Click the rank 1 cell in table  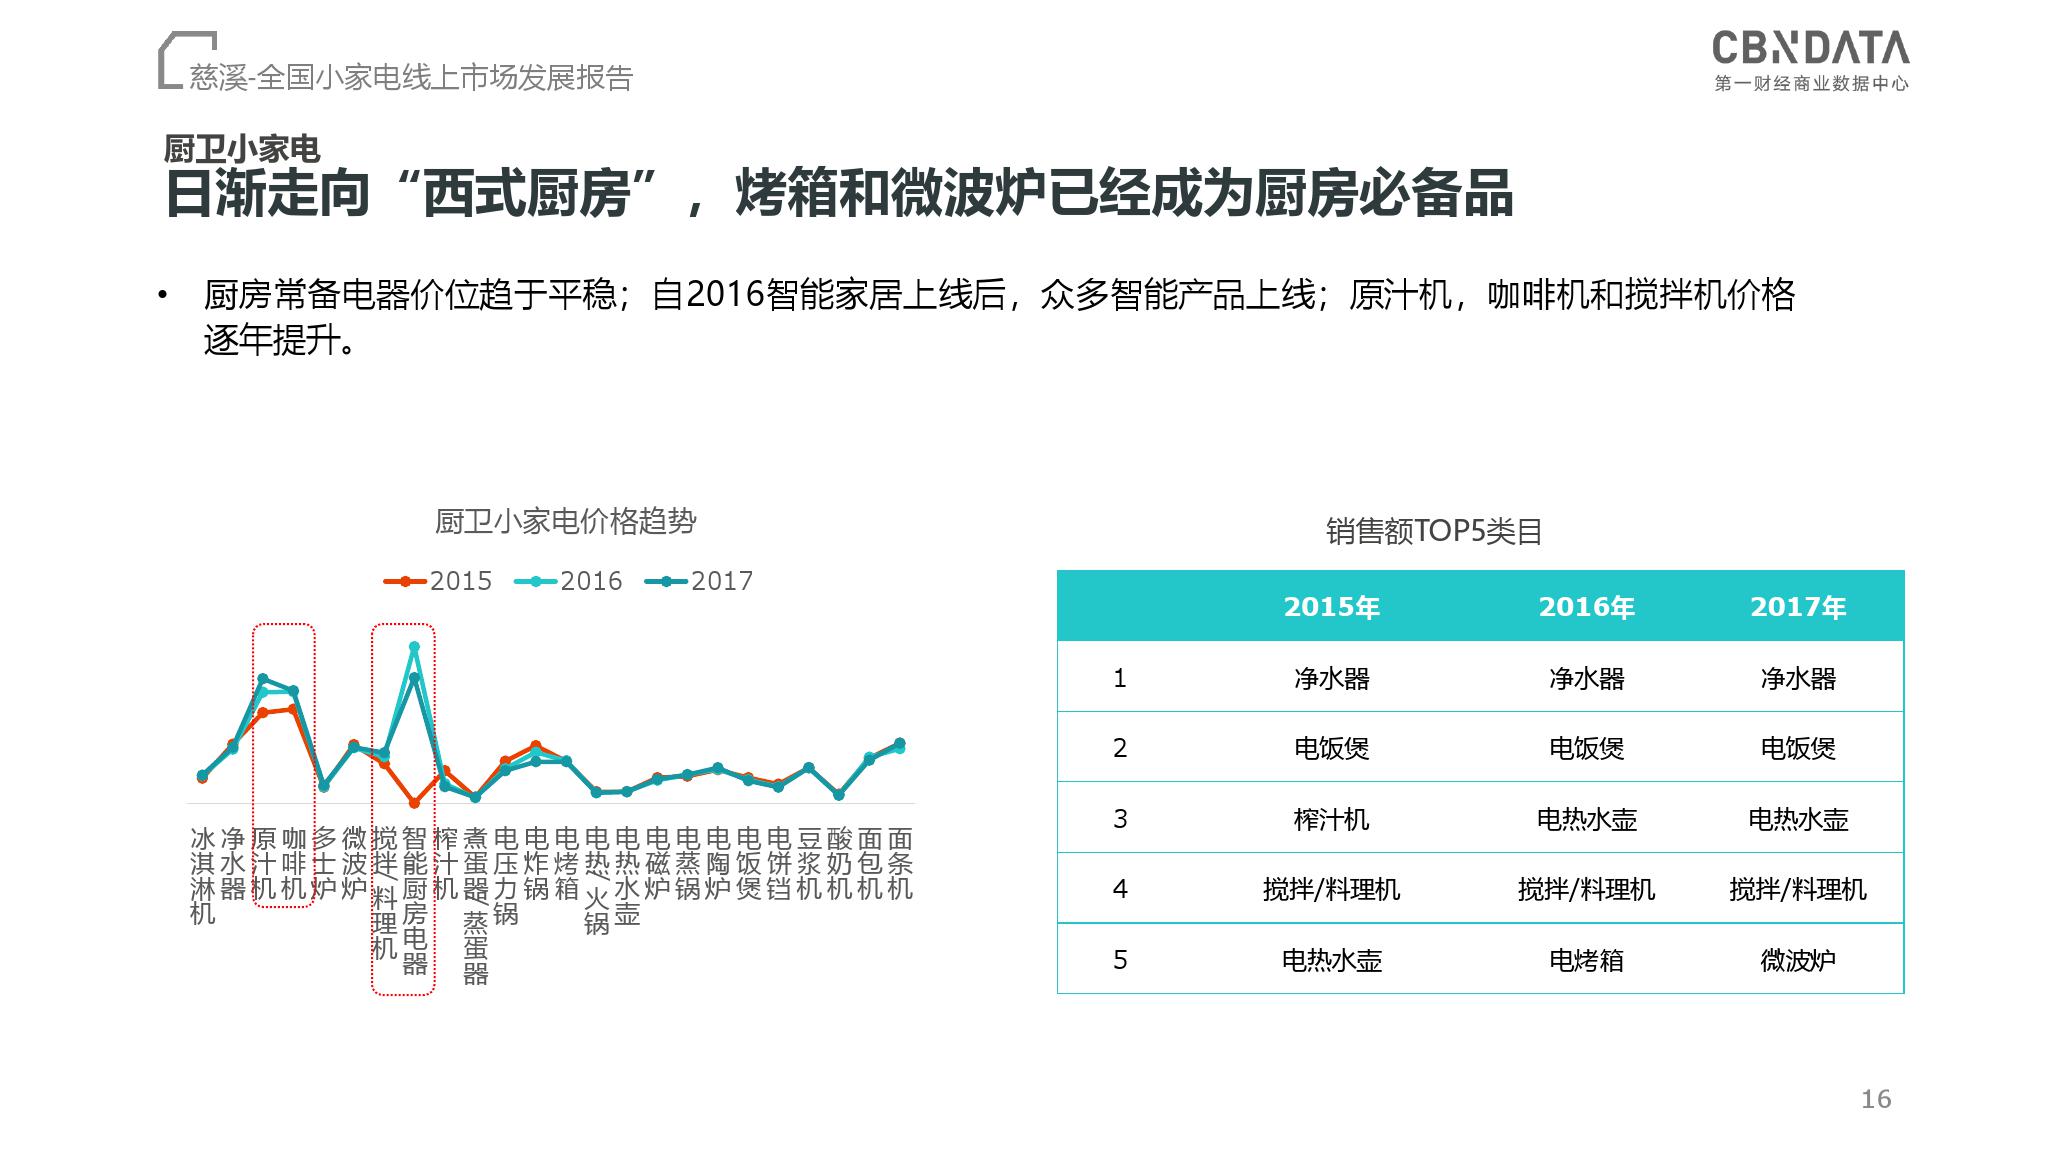tap(1119, 678)
